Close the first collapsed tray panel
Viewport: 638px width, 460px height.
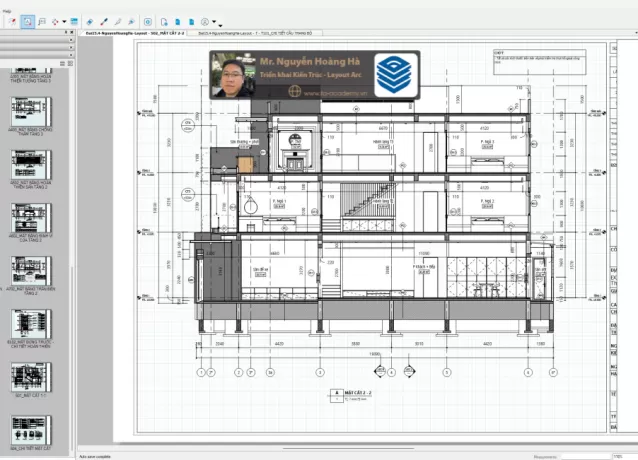point(71,40)
